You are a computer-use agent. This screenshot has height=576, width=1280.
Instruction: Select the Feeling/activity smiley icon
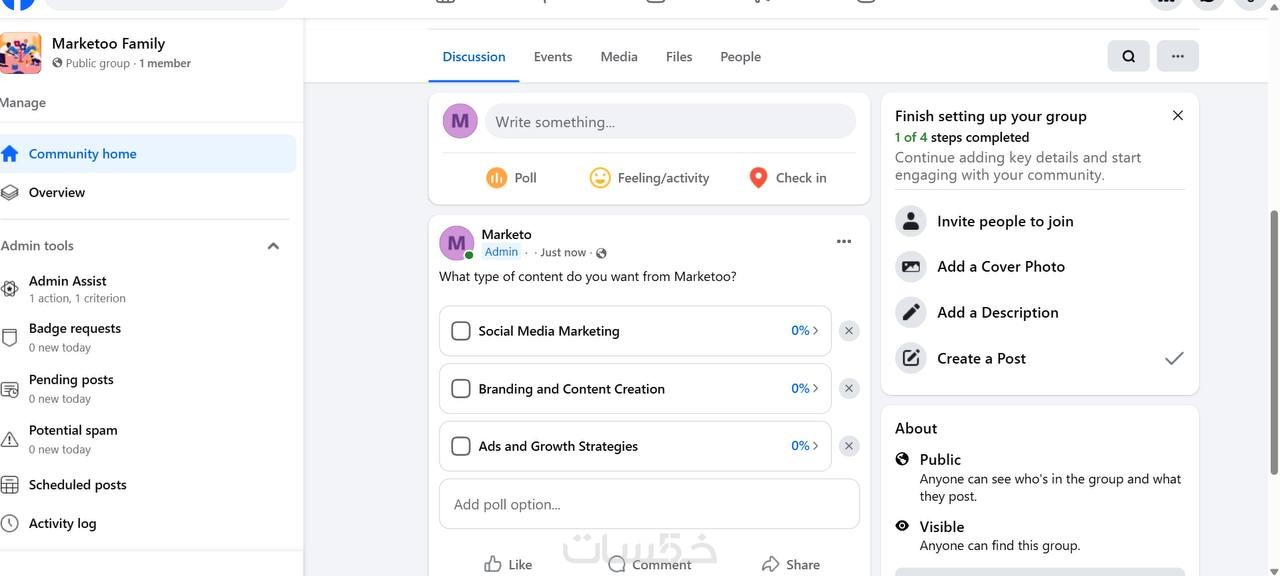pyautogui.click(x=600, y=178)
